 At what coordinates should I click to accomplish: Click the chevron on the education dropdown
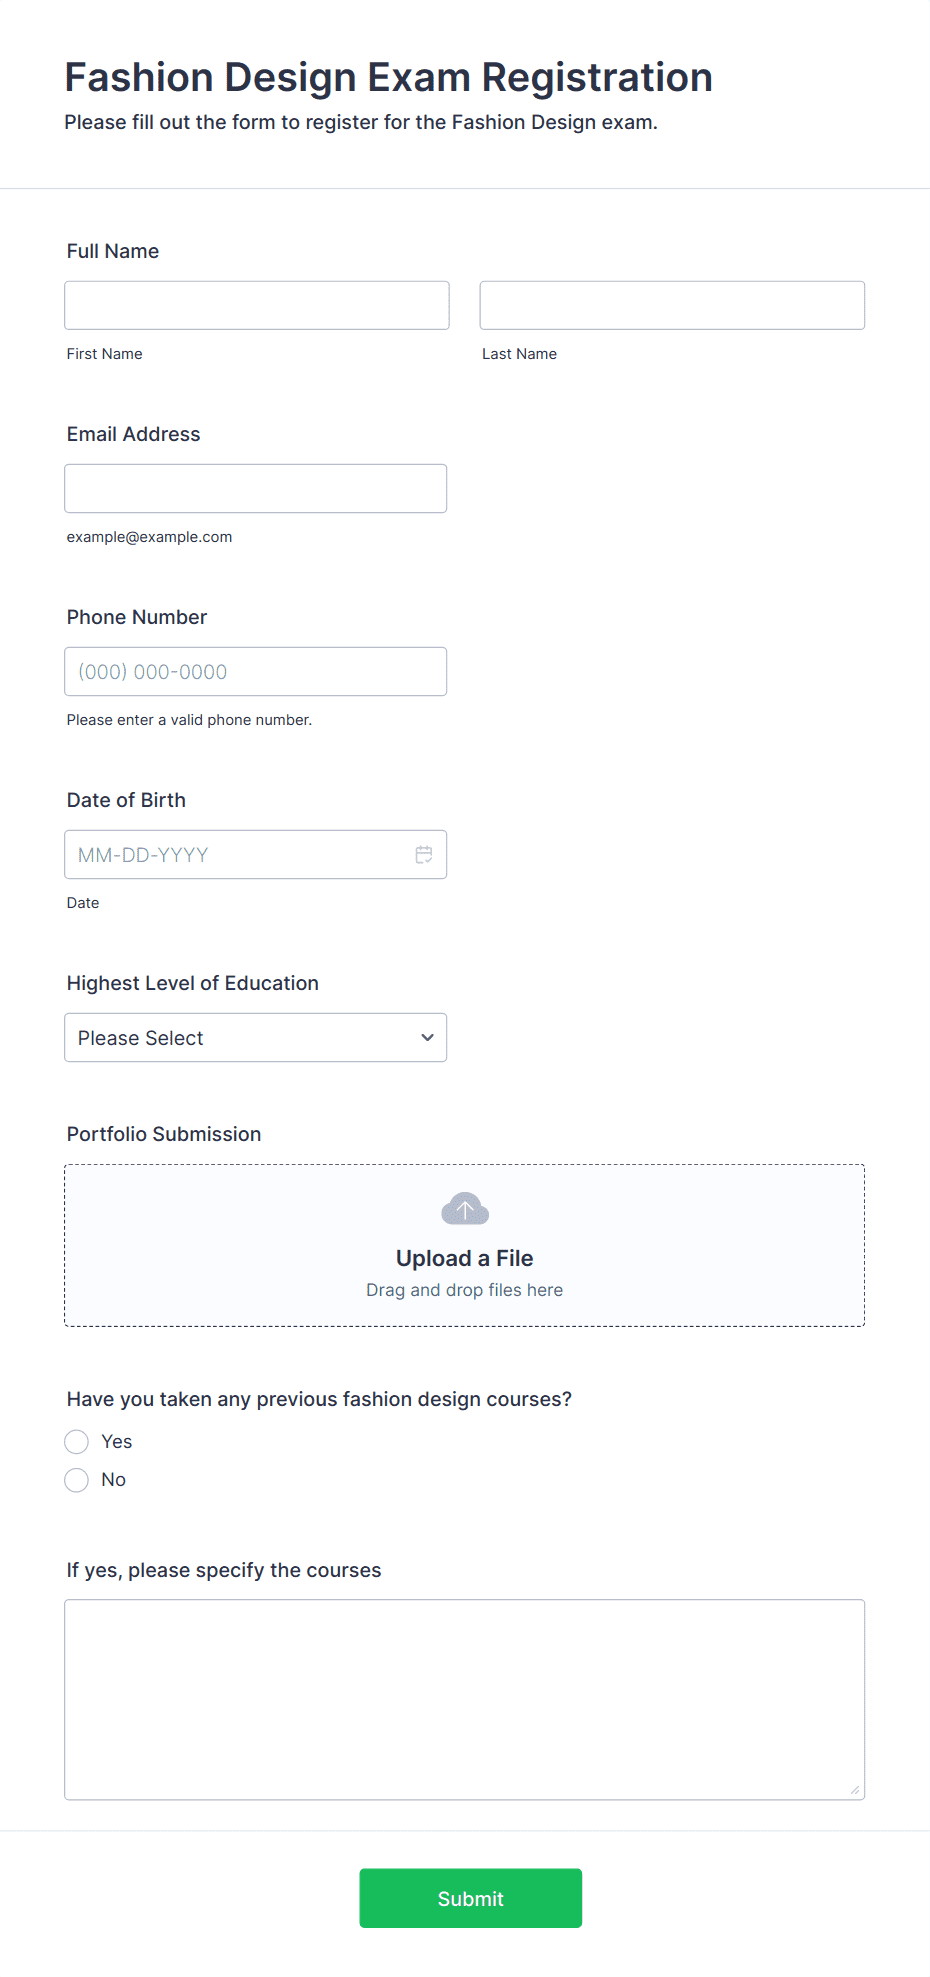(x=426, y=1038)
